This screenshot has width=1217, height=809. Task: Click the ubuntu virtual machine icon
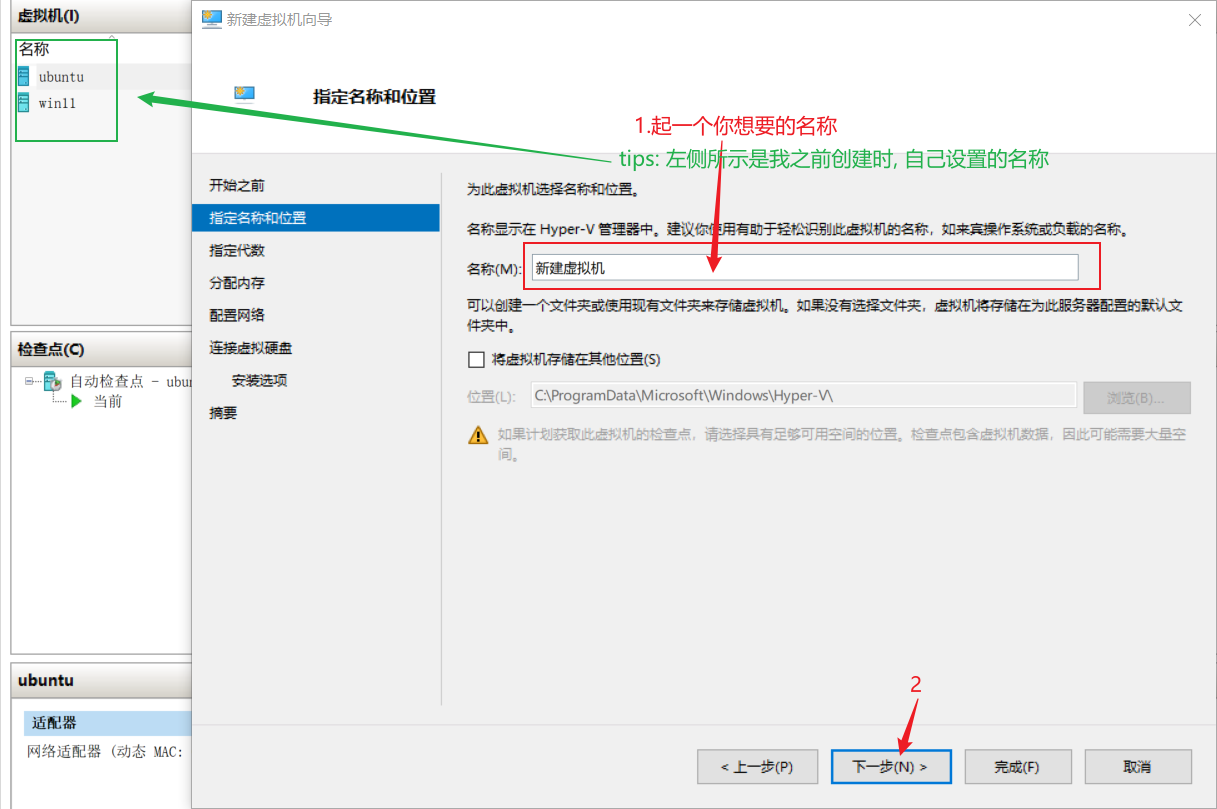23,77
